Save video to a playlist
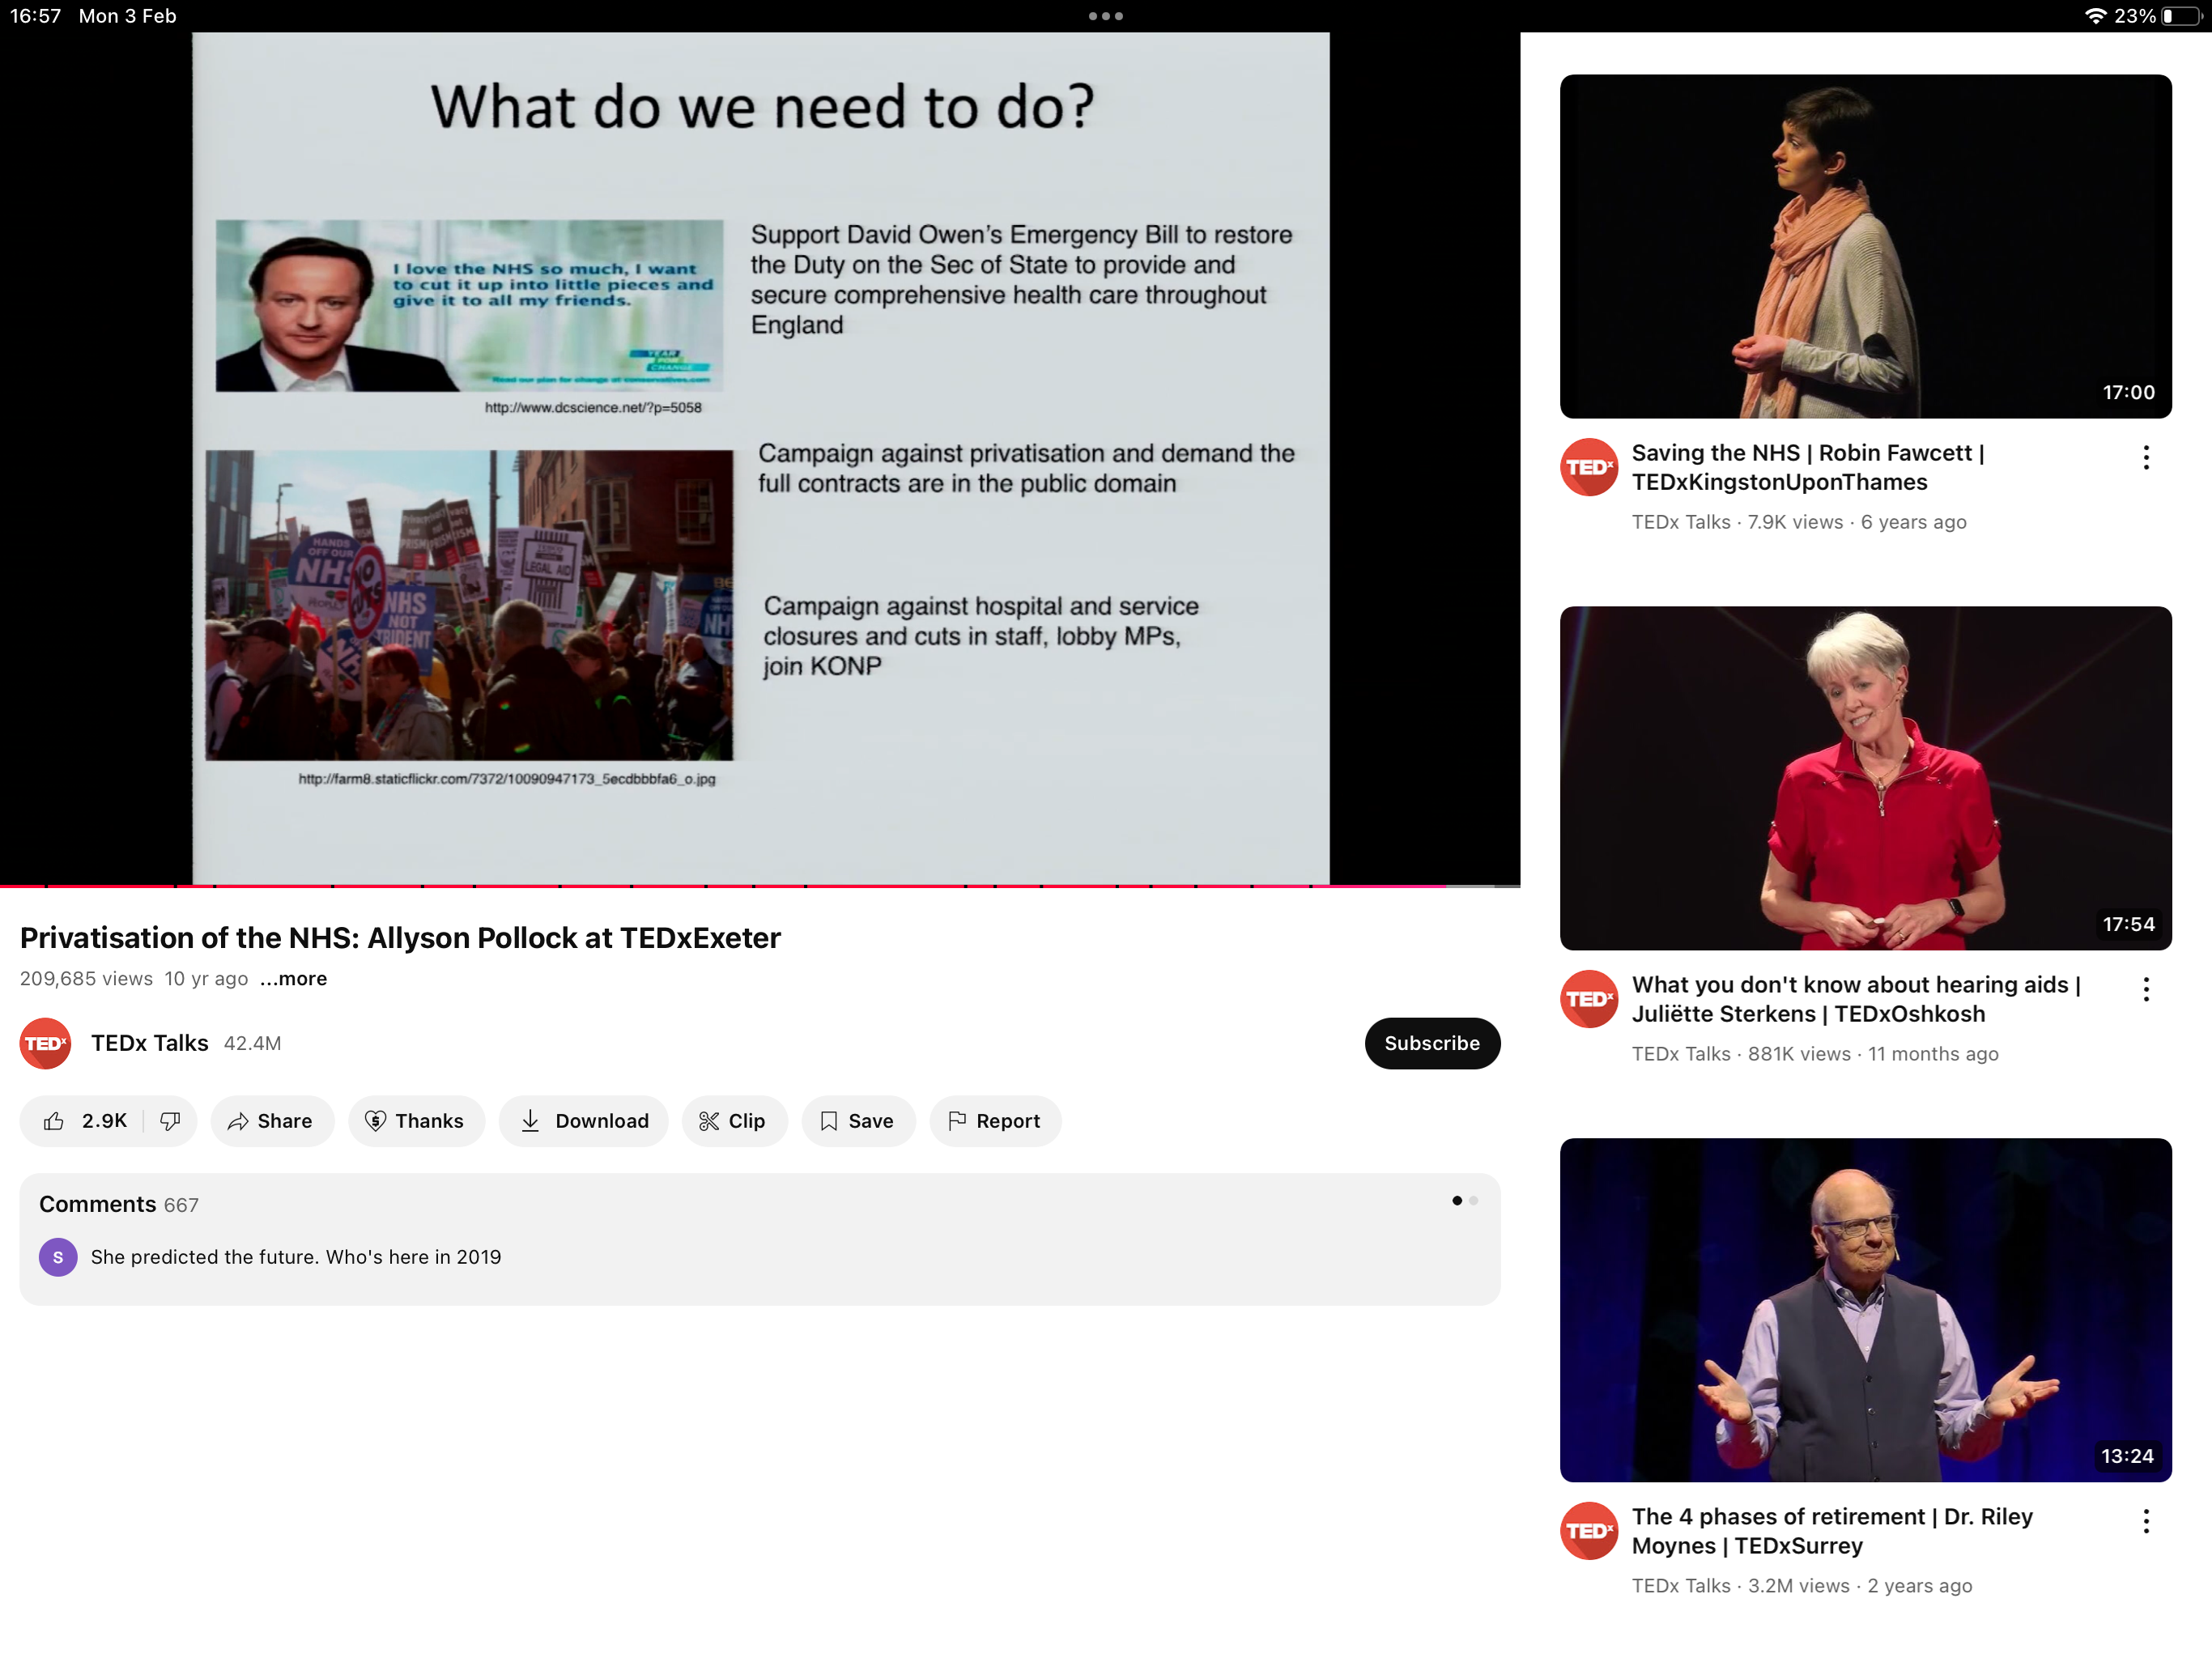 click(x=858, y=1121)
